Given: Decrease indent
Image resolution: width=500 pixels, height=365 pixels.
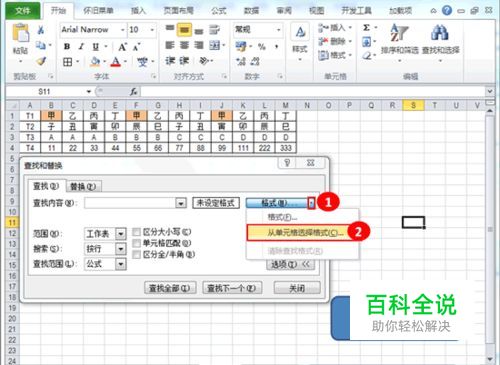Looking at the screenshot, I should (x=170, y=61).
